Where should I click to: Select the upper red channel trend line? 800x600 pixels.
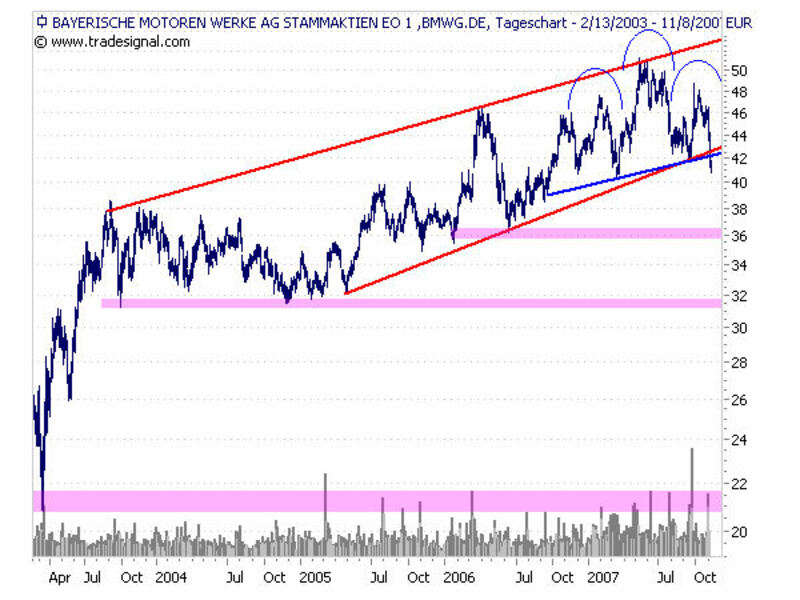click(400, 130)
